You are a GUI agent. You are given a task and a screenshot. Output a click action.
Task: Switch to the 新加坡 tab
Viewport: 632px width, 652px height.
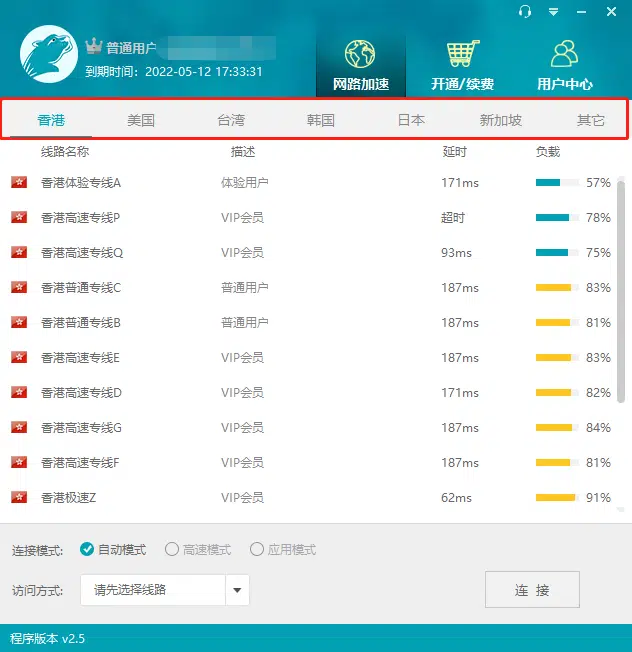point(500,120)
